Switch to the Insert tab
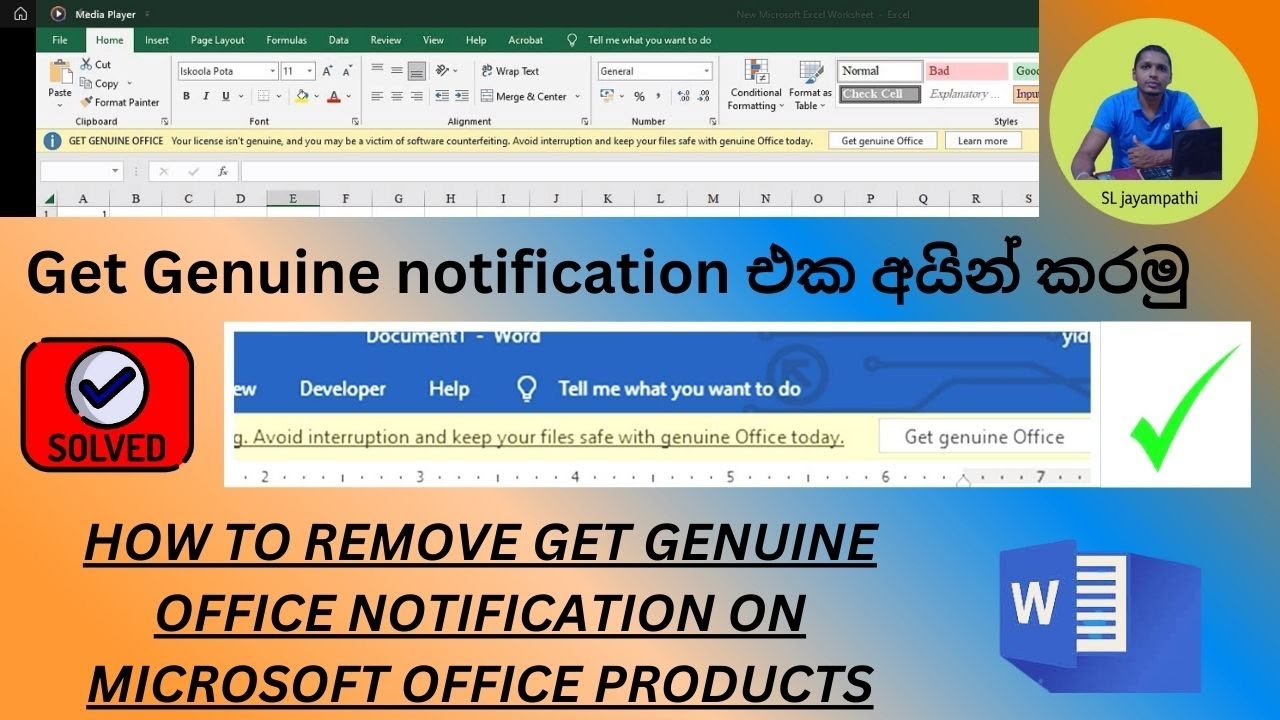The width and height of the screenshot is (1280, 720). [156, 40]
